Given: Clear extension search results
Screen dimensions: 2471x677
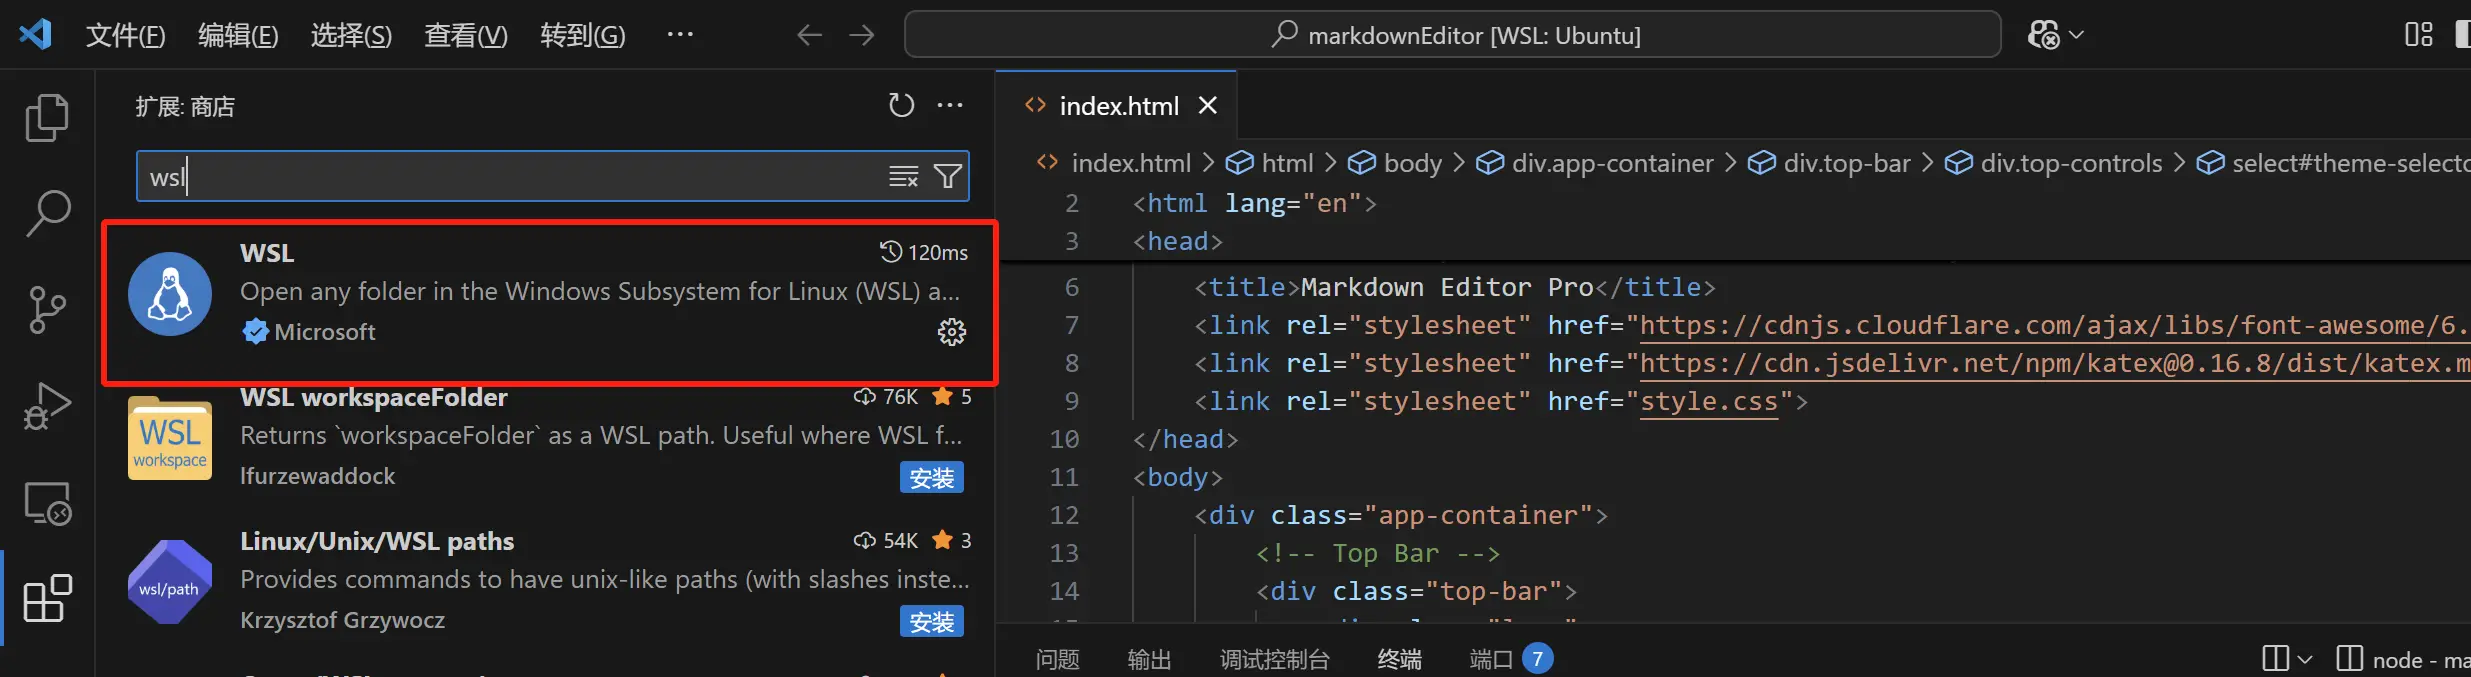Looking at the screenshot, I should click(x=903, y=177).
